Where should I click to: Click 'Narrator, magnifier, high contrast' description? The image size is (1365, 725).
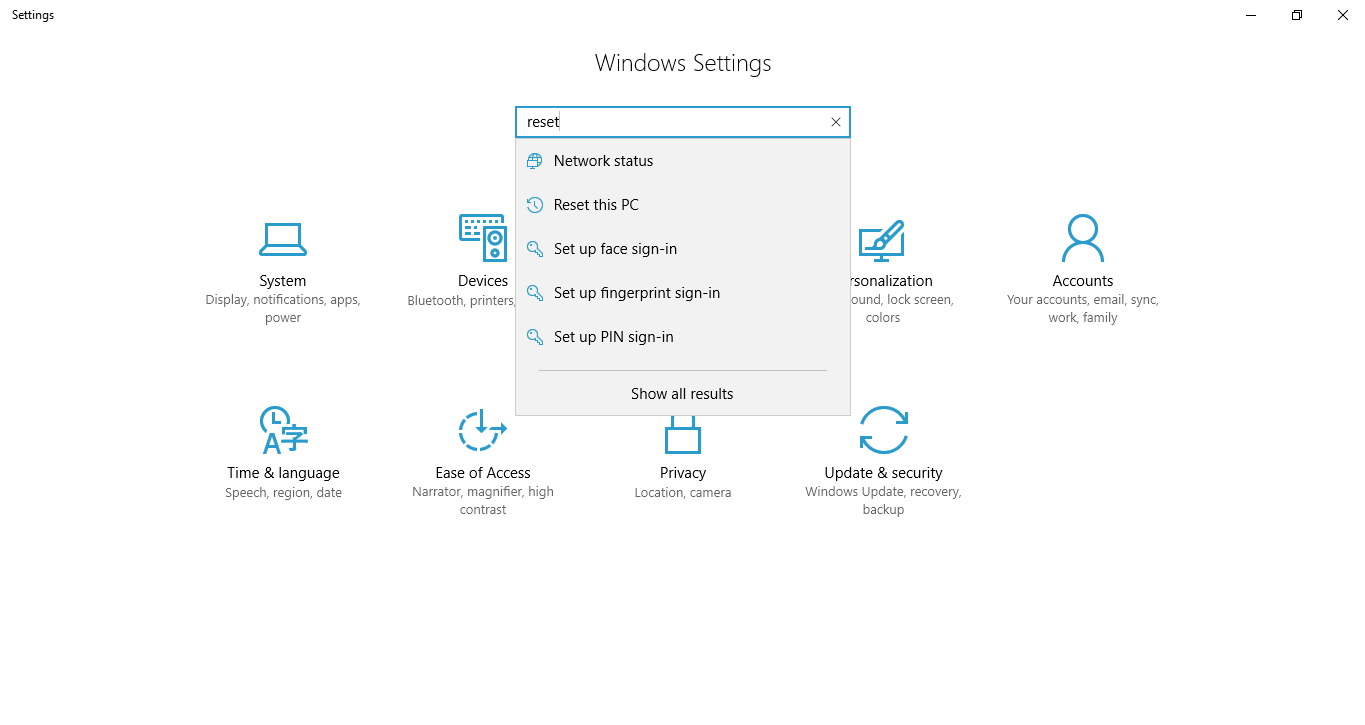483,501
